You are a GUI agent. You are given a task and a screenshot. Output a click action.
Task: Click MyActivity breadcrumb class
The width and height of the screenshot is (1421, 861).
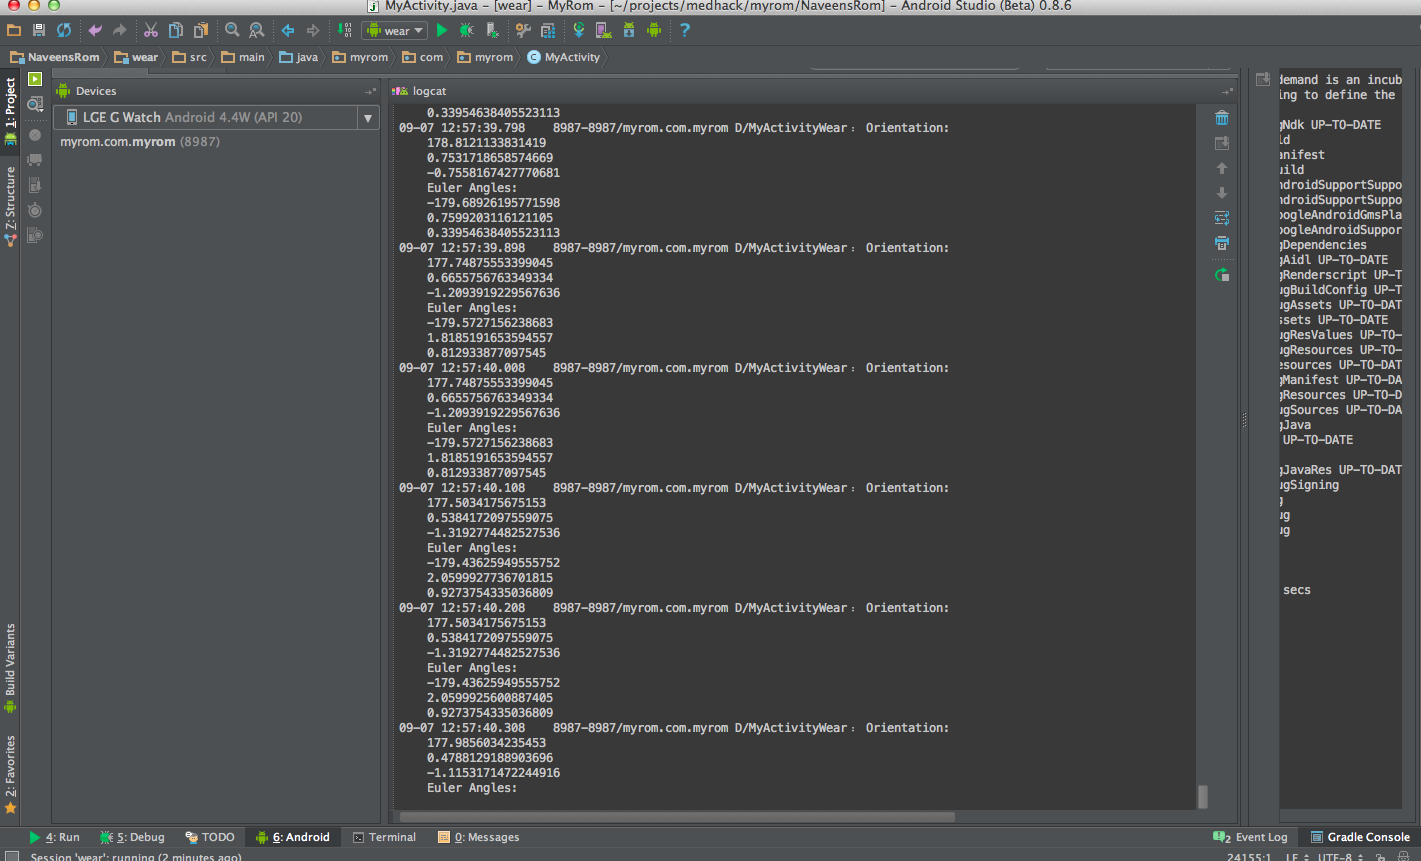pos(563,57)
